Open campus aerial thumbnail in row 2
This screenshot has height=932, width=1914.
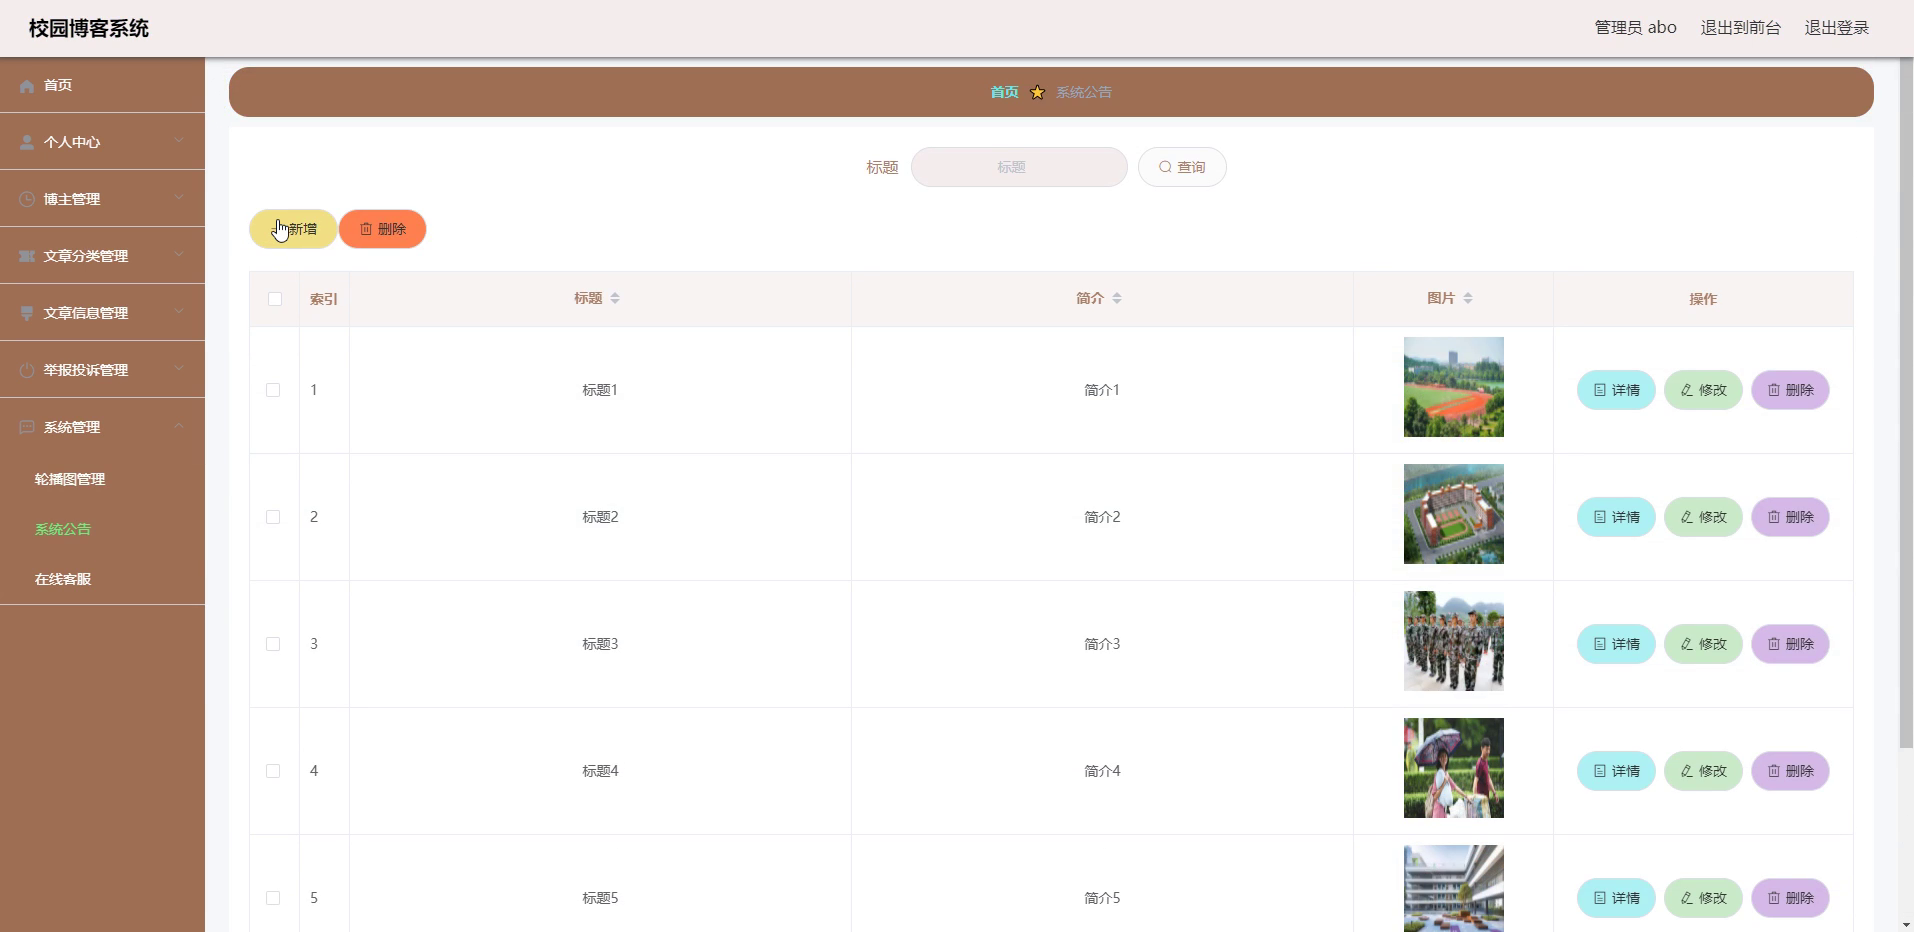(1453, 514)
